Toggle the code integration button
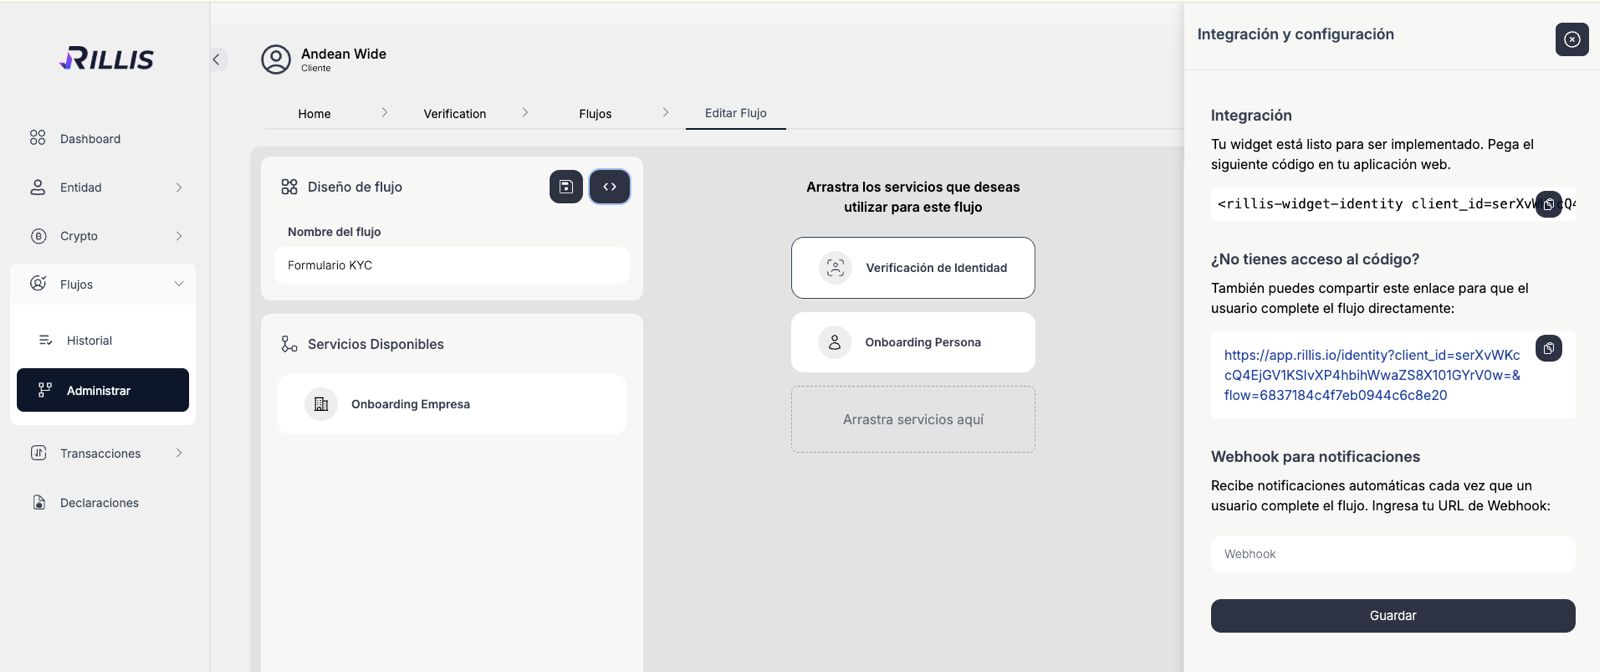 click(610, 186)
